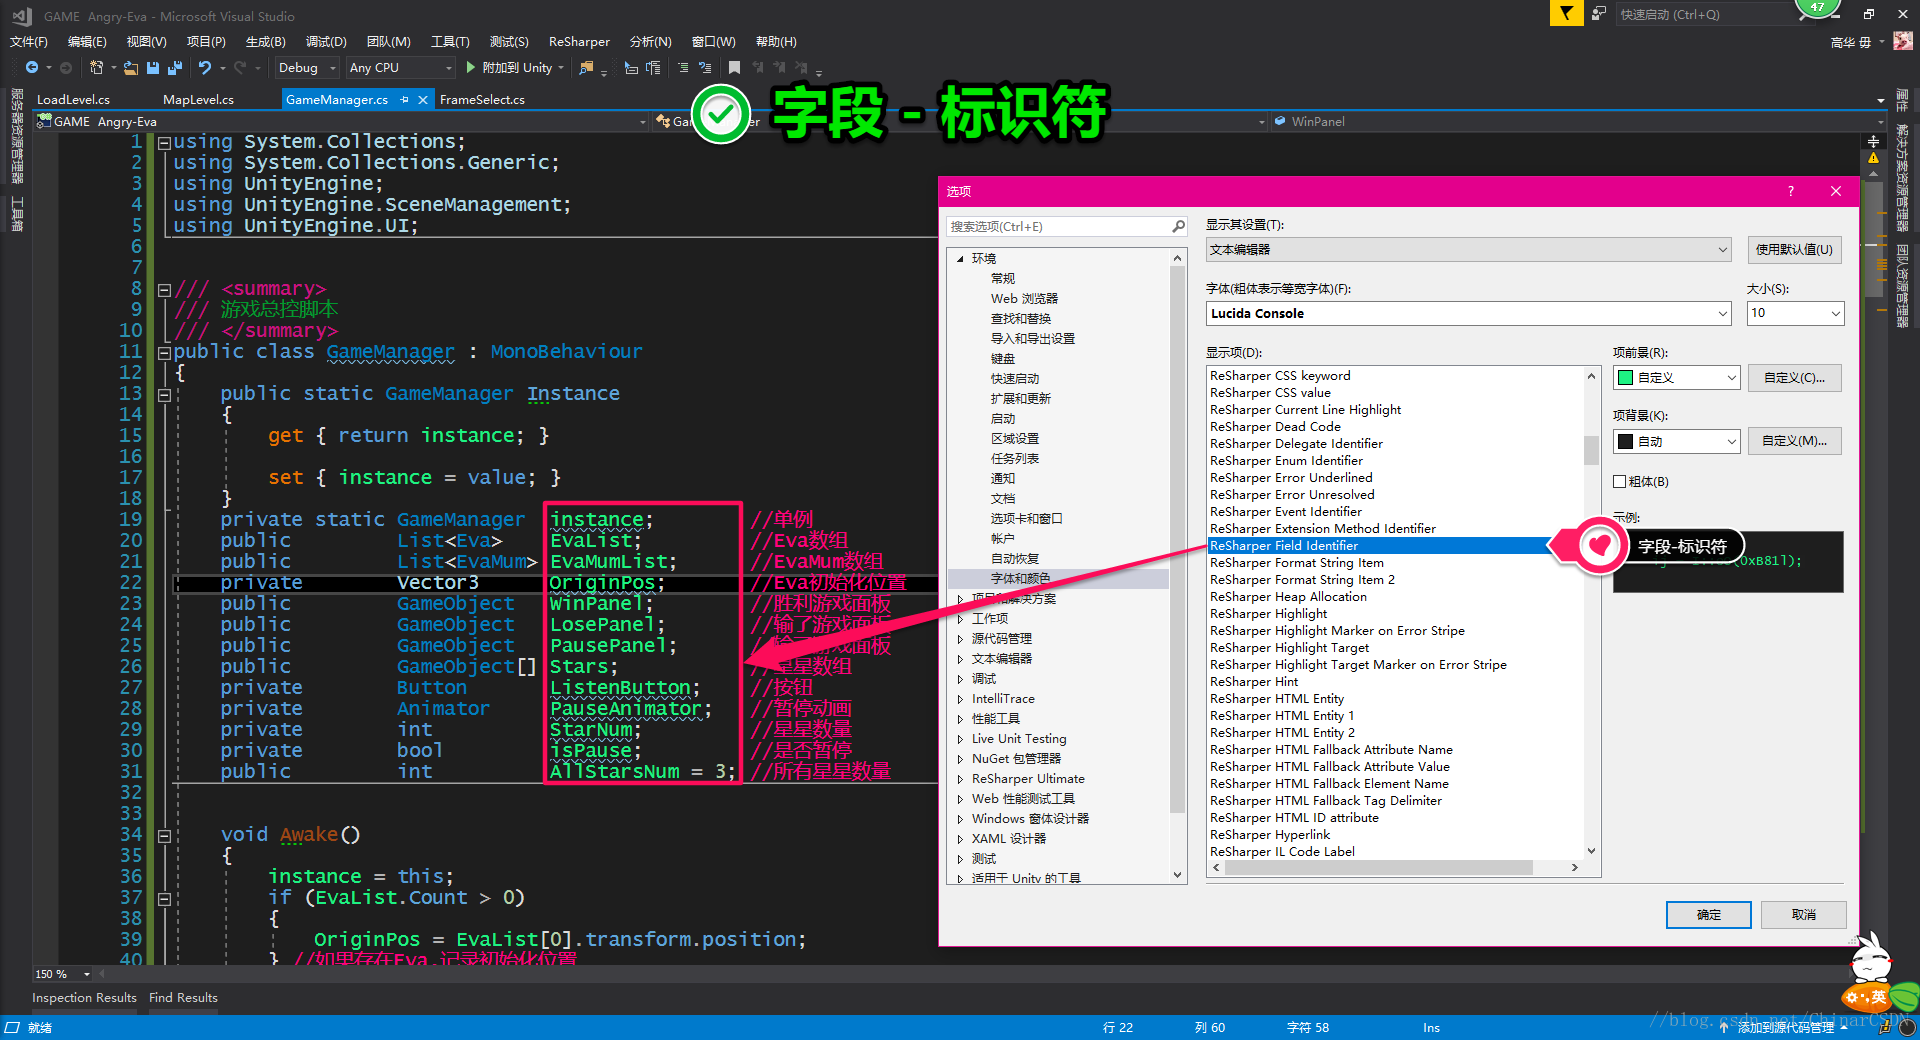This screenshot has width=1920, height=1040.
Task: Open the Inspection Results bottom tab
Action: point(84,997)
